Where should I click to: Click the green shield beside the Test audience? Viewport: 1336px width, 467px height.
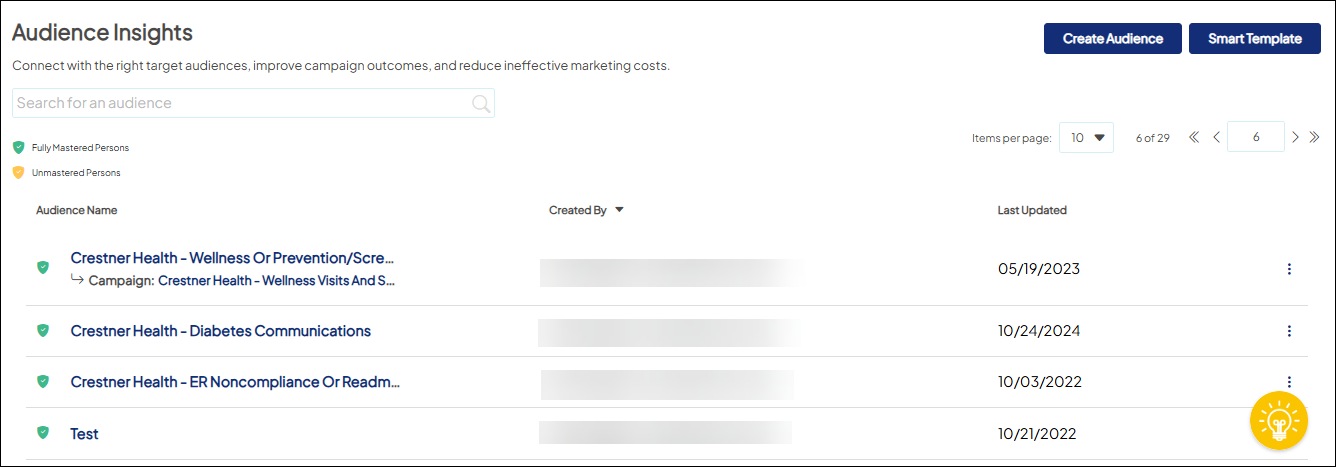pyautogui.click(x=43, y=433)
